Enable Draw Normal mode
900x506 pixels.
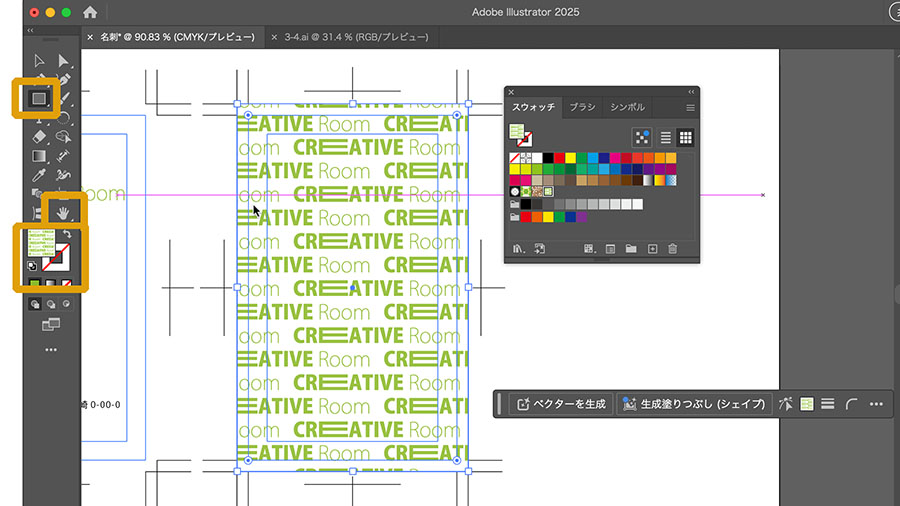coord(35,304)
